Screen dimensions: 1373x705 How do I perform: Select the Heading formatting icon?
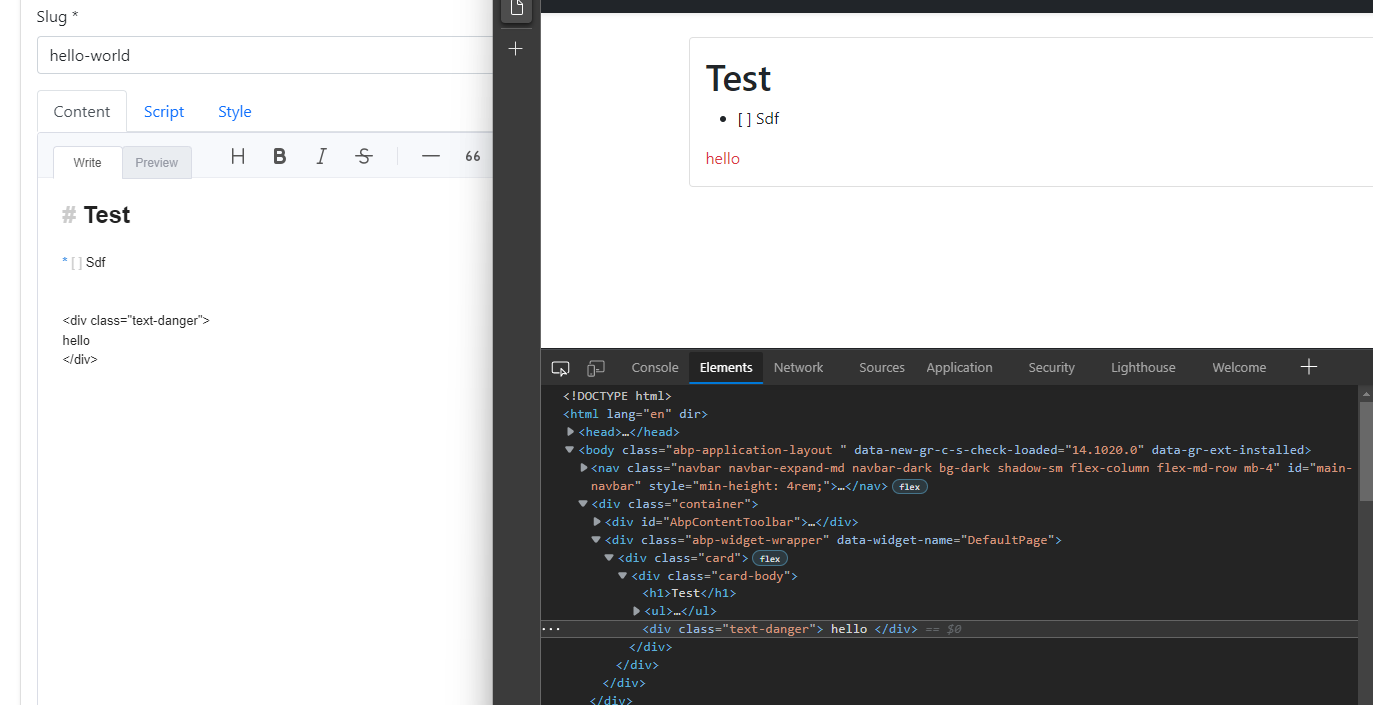[237, 156]
